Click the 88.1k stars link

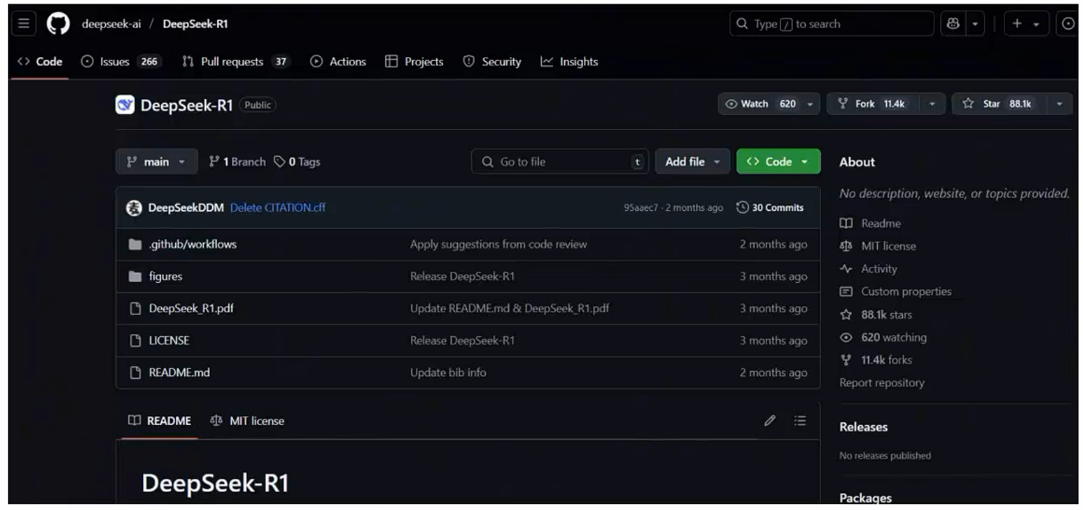click(x=886, y=314)
